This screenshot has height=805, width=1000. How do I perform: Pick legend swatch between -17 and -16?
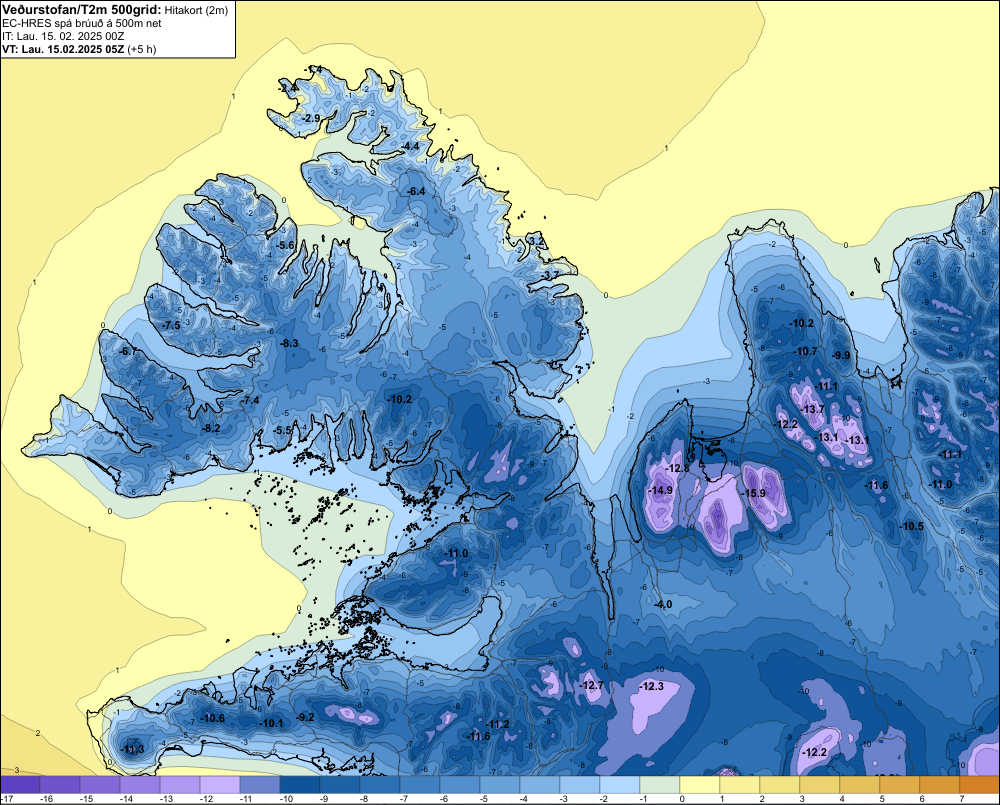(20, 785)
